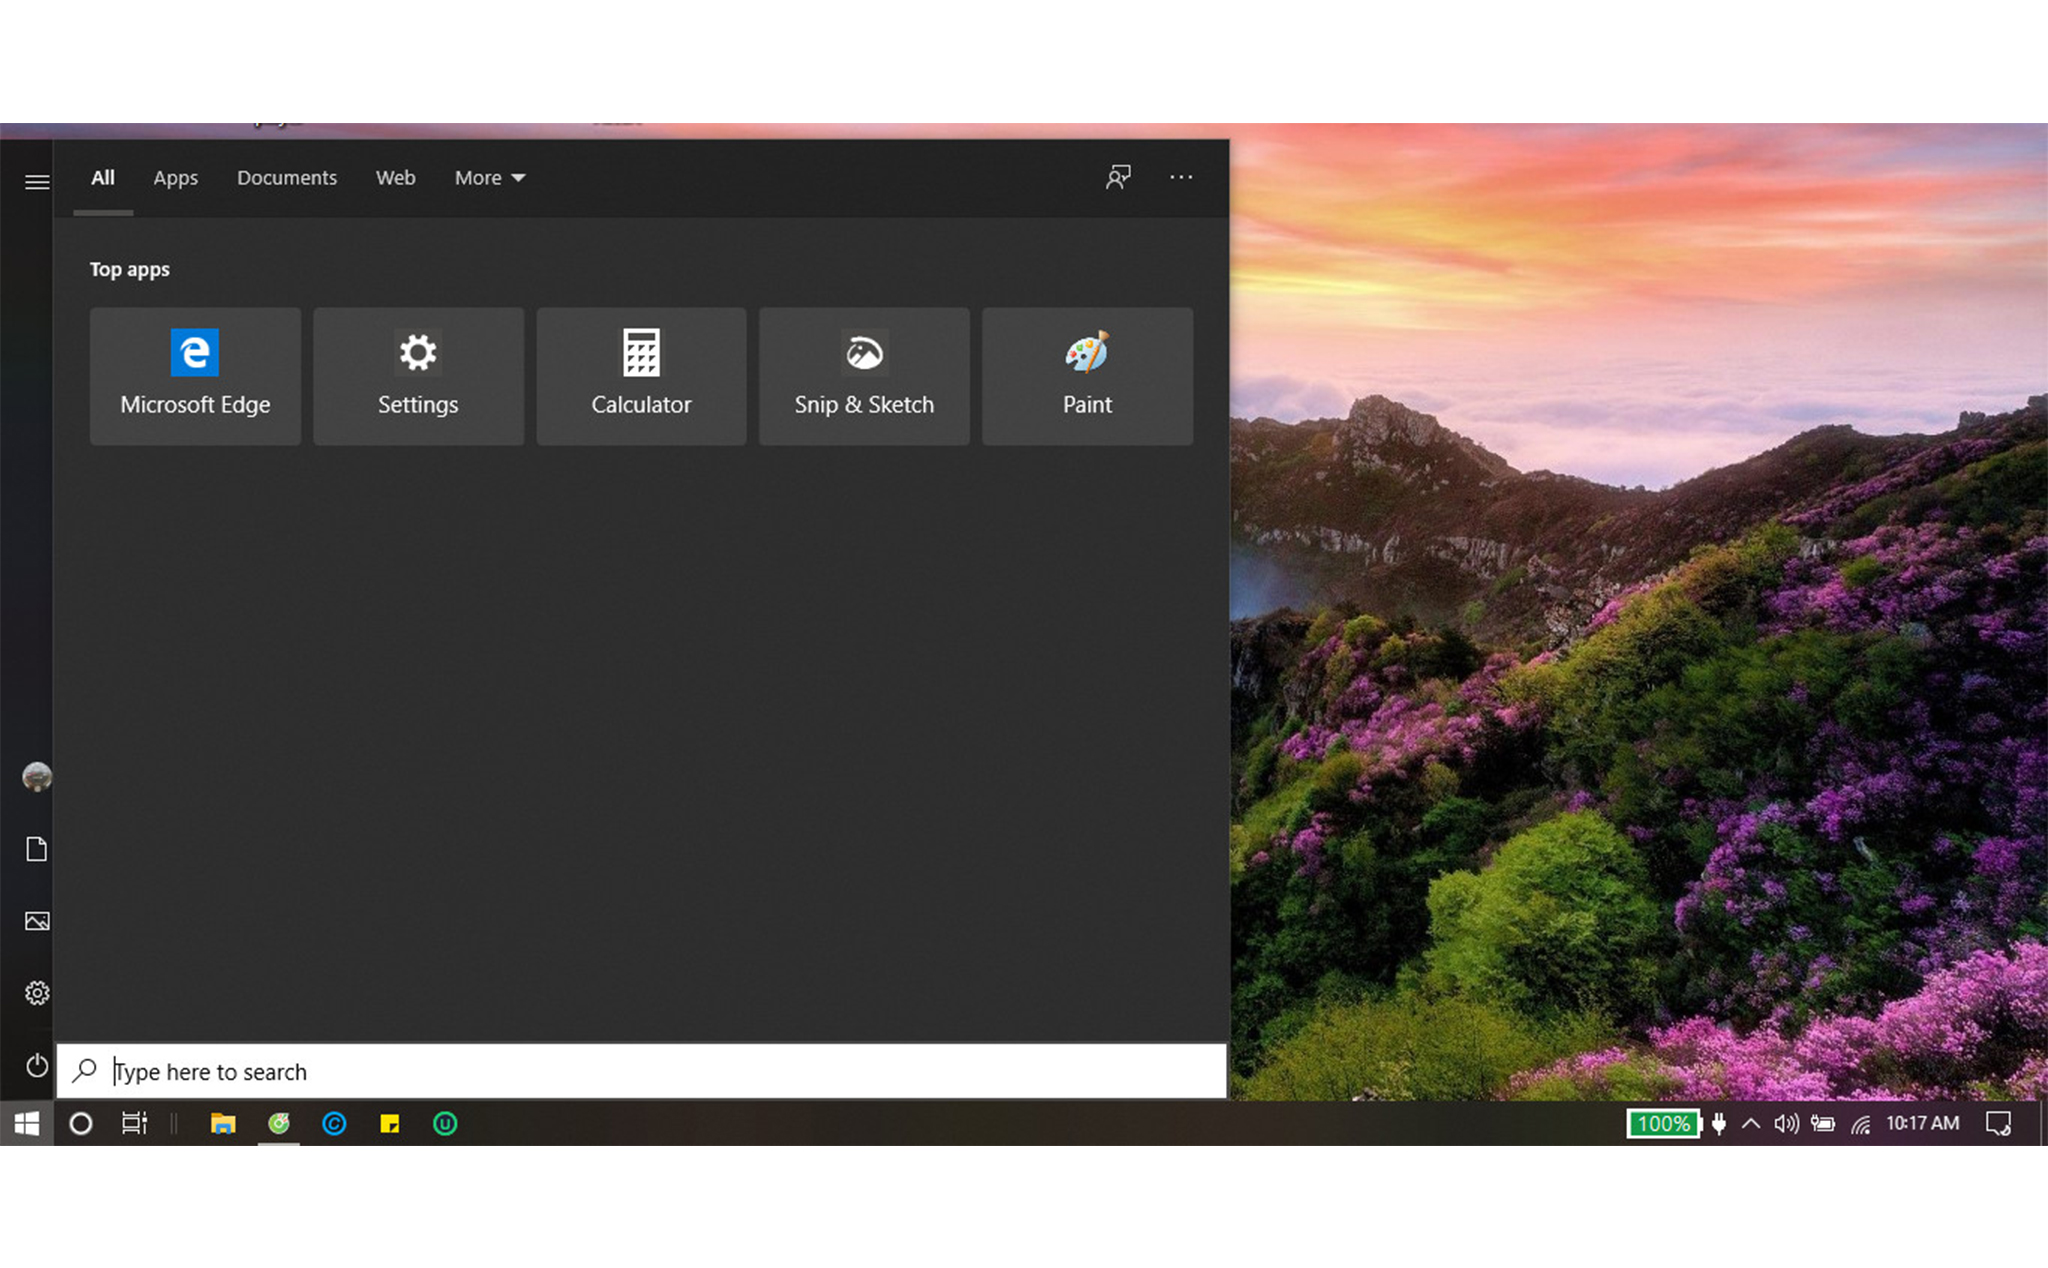Select the Web filter tab
The width and height of the screenshot is (2048, 1268).
coord(395,178)
